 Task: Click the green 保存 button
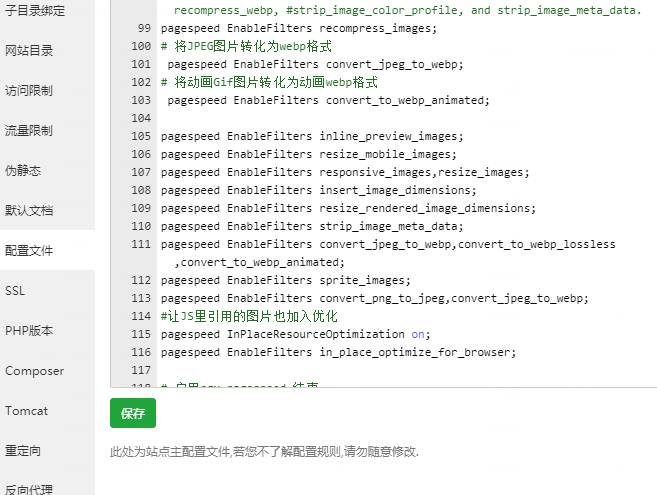133,413
